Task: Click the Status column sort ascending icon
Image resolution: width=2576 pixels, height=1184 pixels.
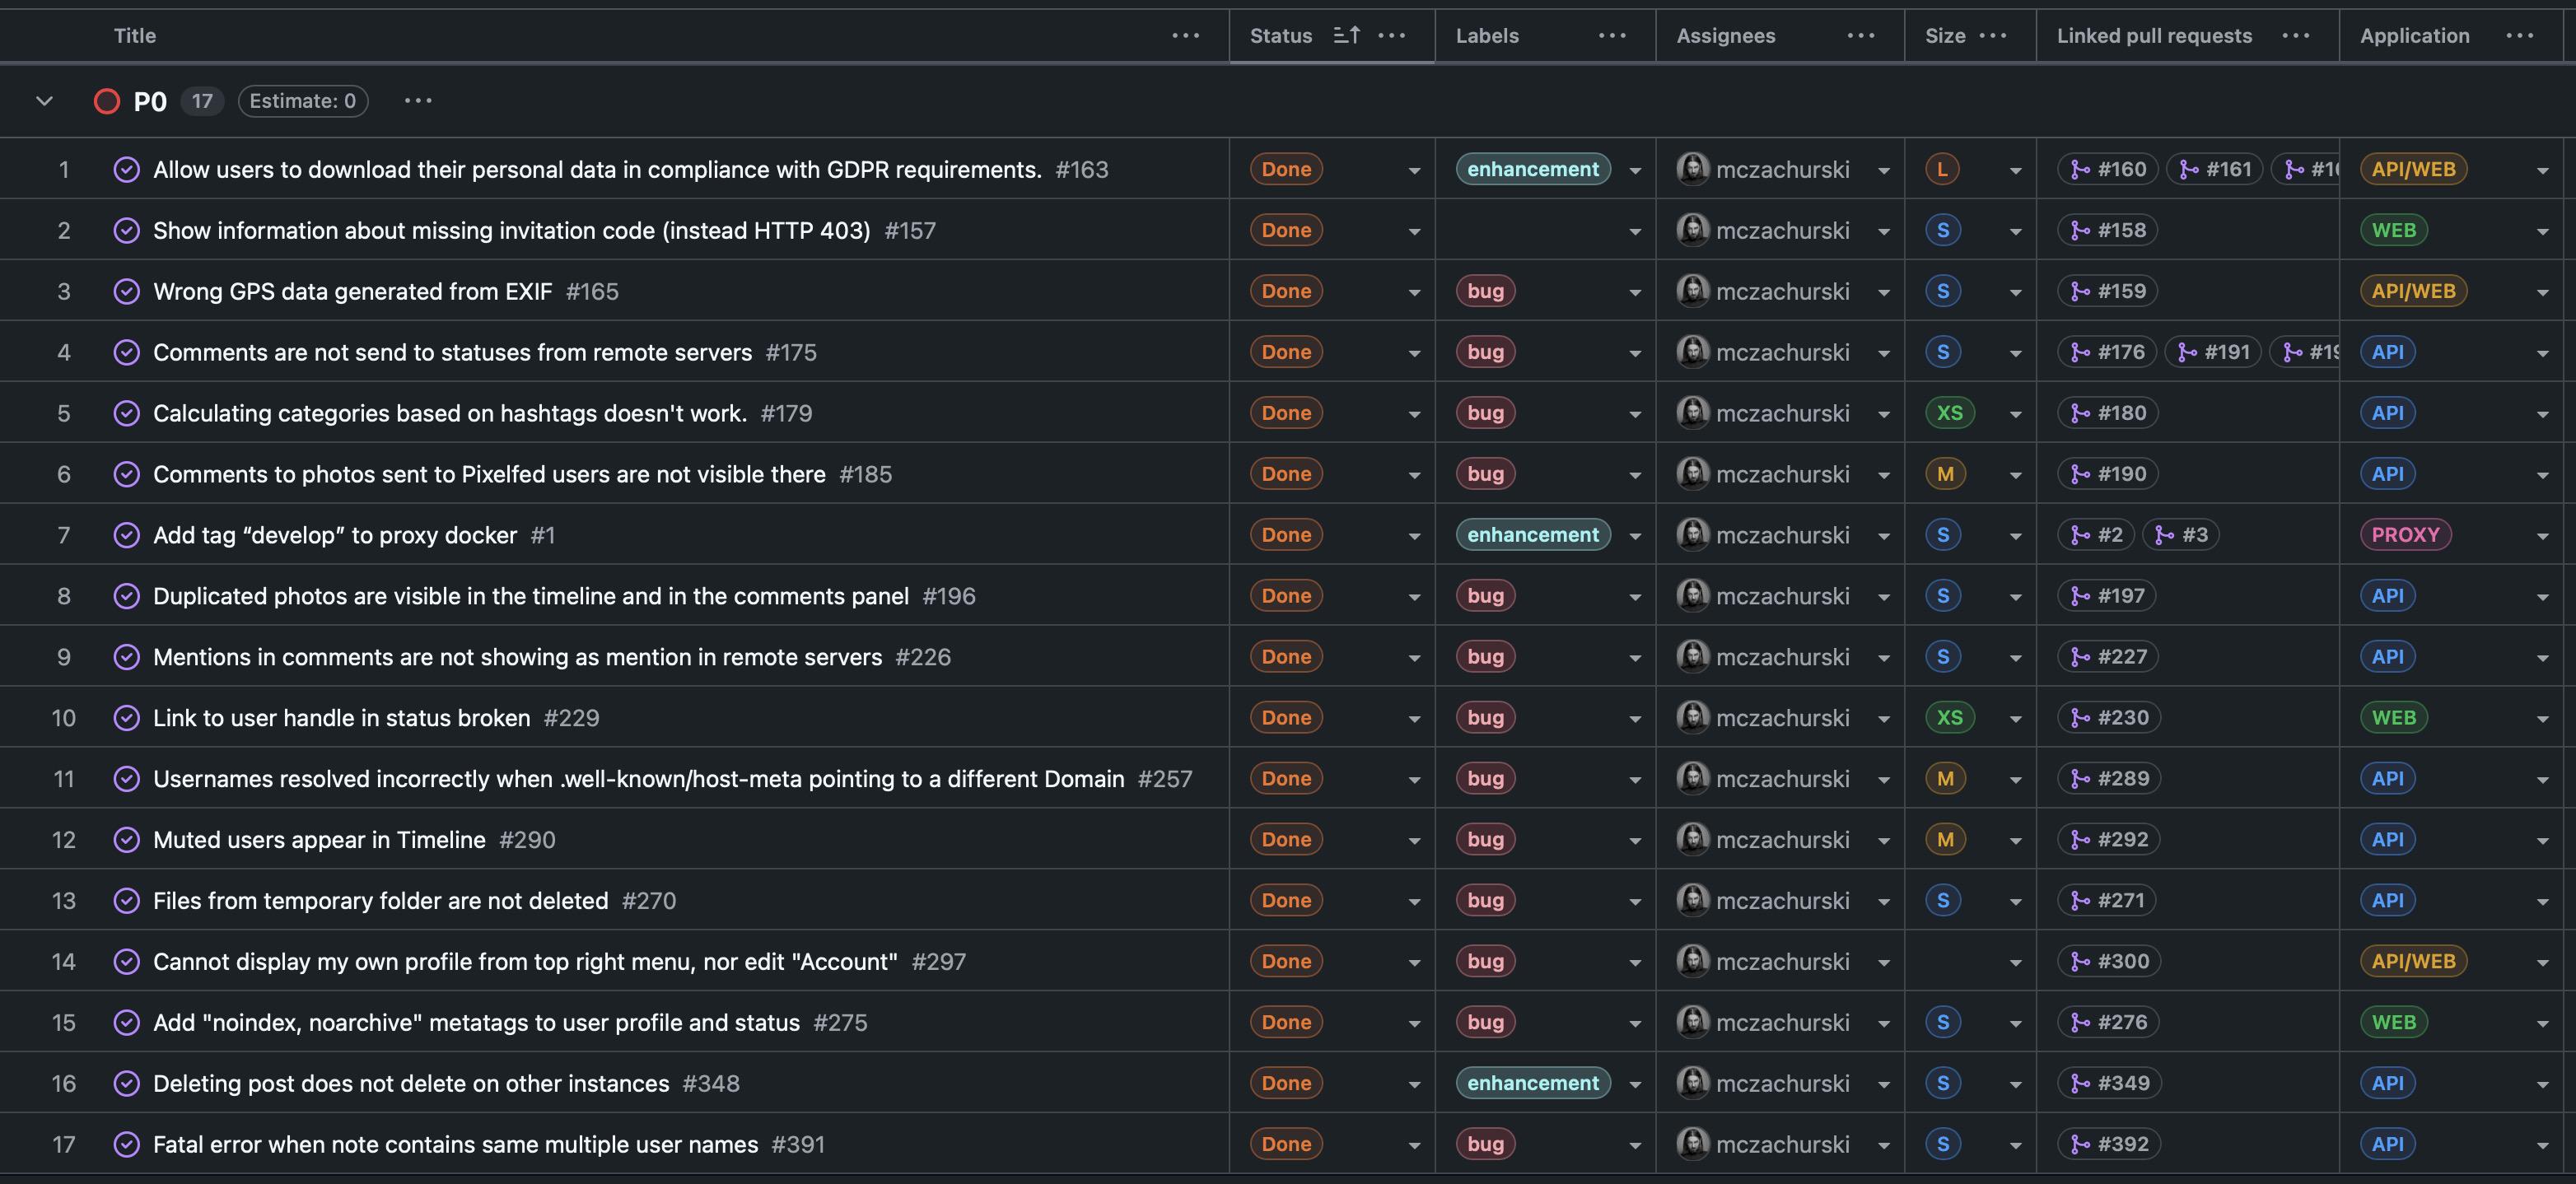Action: (1346, 35)
